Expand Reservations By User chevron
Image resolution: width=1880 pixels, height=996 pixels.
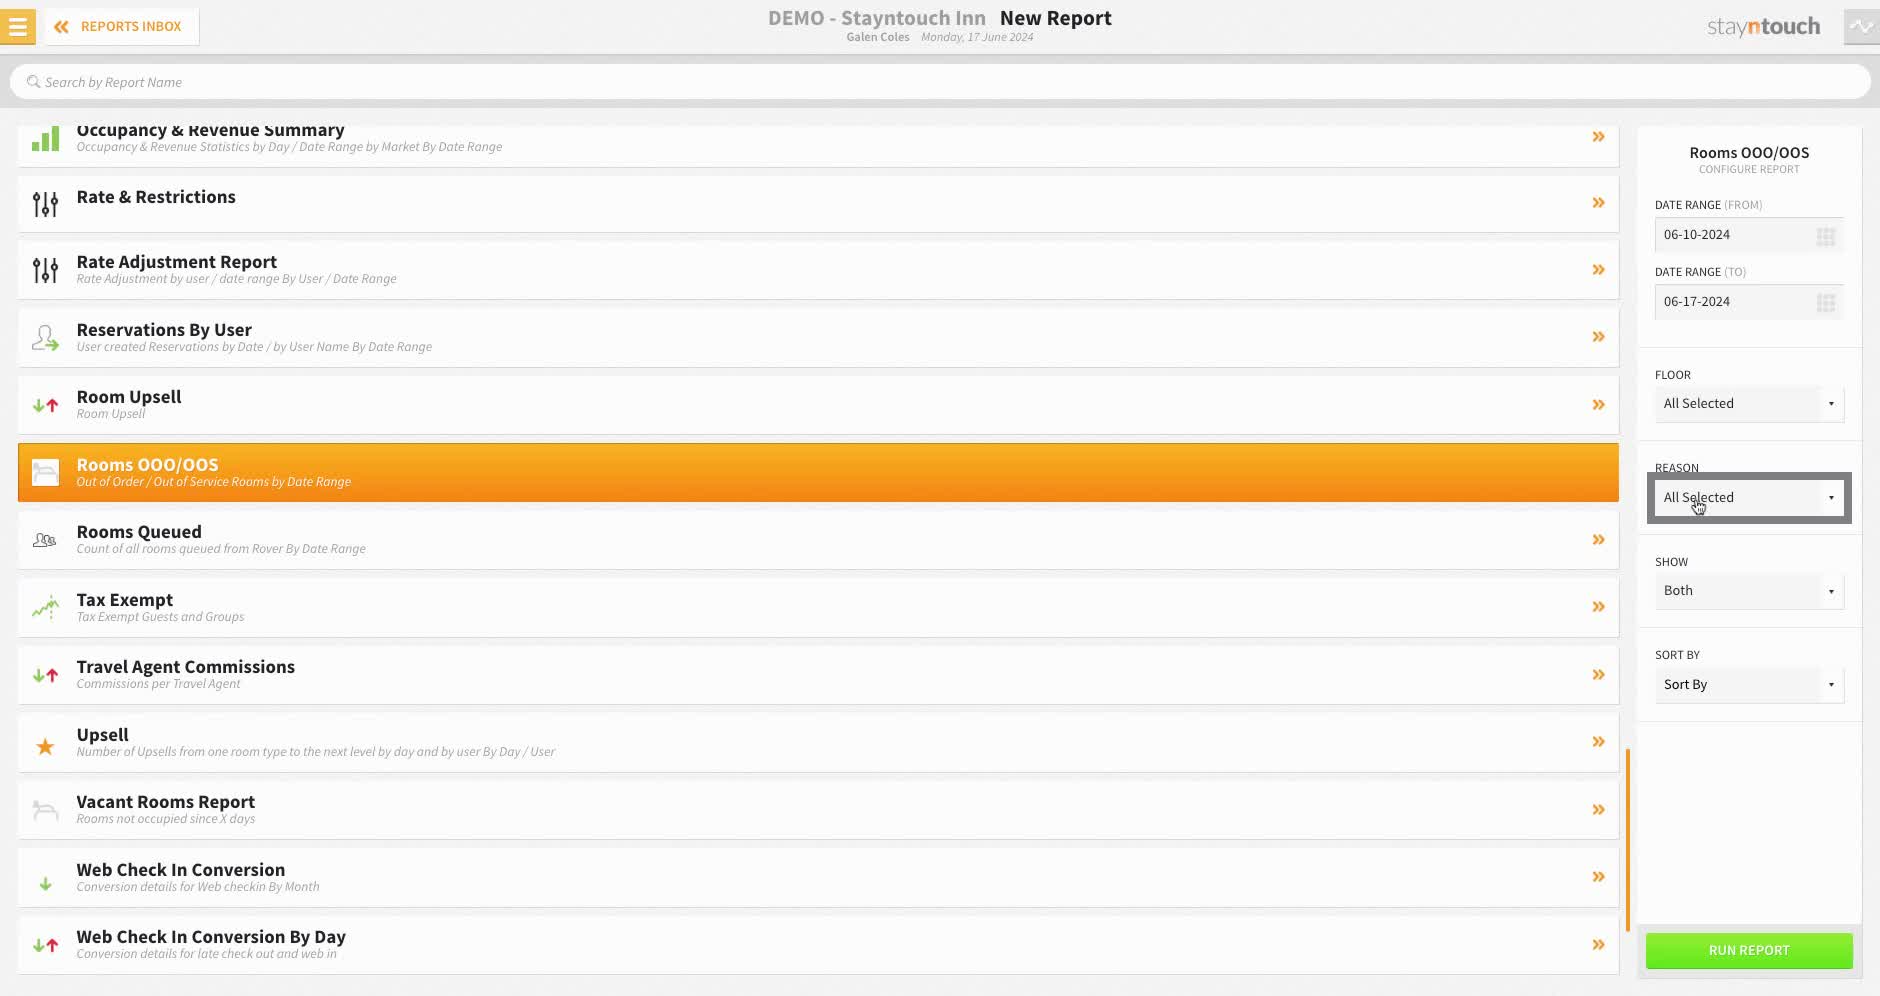click(1598, 337)
